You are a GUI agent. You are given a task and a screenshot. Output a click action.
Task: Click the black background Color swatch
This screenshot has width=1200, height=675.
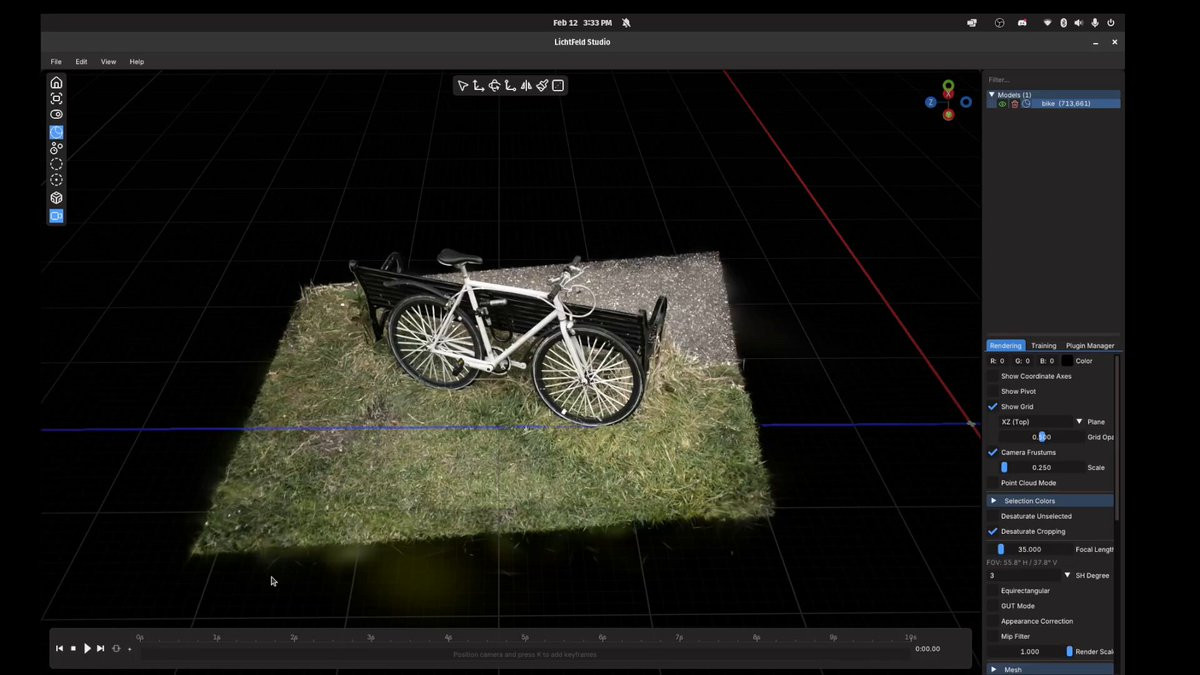[1067, 361]
